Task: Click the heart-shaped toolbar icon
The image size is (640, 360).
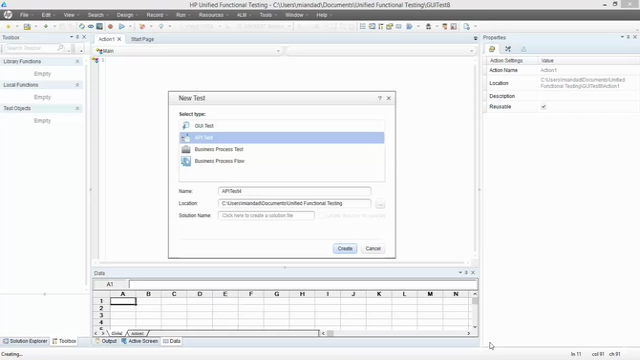Action: 142,27
